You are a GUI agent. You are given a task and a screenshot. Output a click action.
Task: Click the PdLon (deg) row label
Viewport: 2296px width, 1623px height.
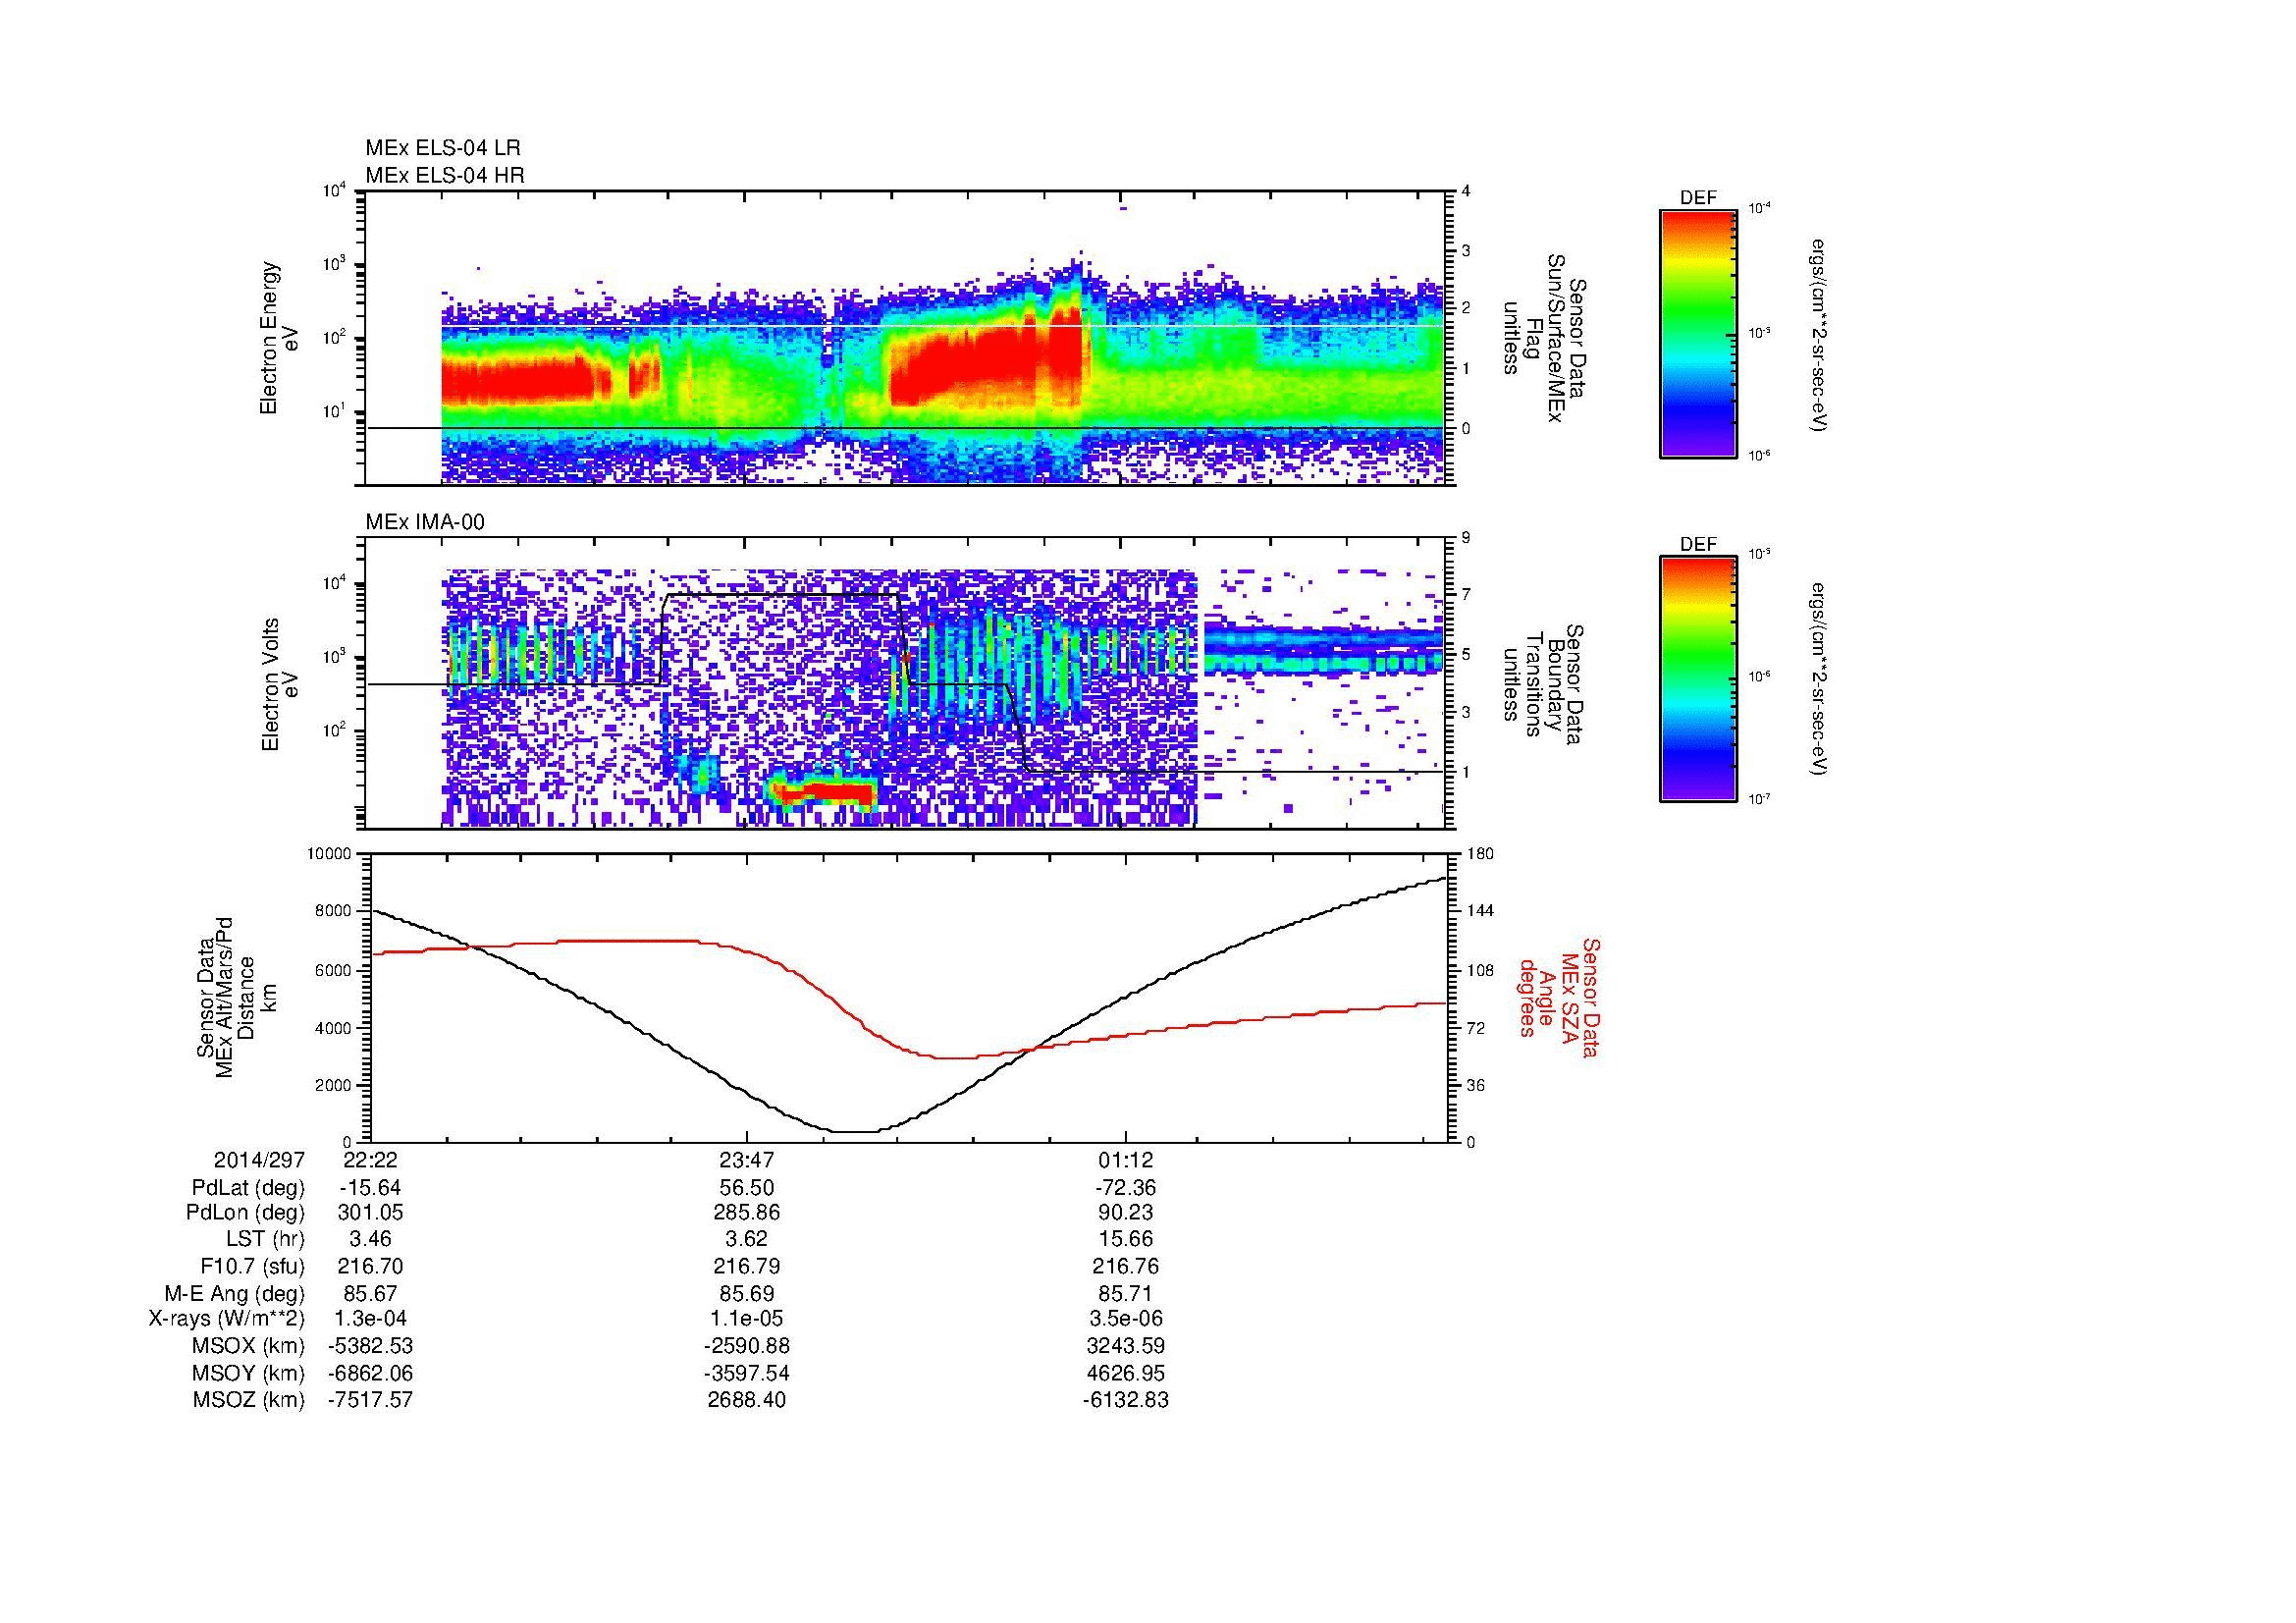(x=245, y=1213)
